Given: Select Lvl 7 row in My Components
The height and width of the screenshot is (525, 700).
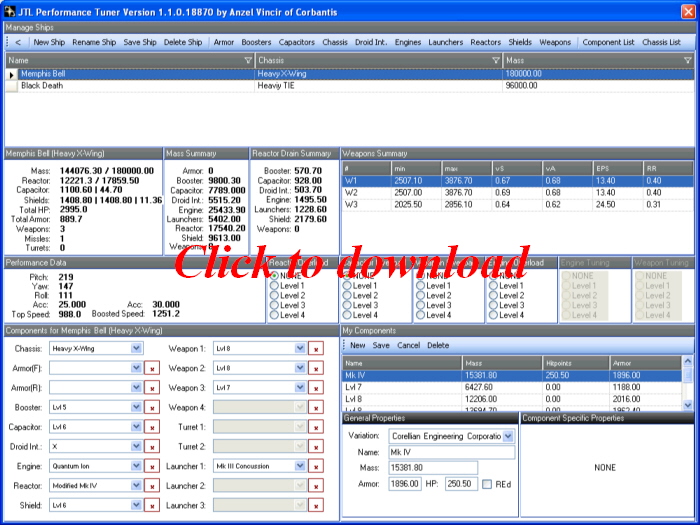Looking at the screenshot, I should pos(512,387).
